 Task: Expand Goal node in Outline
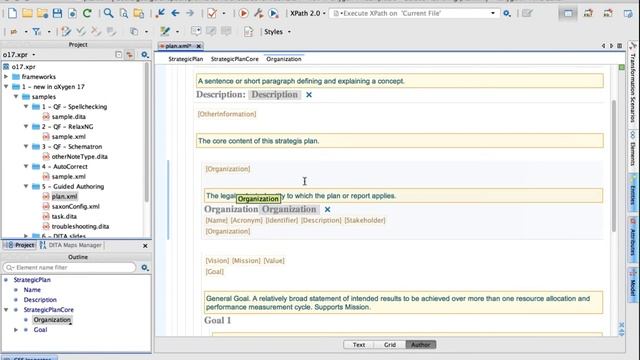(16, 330)
